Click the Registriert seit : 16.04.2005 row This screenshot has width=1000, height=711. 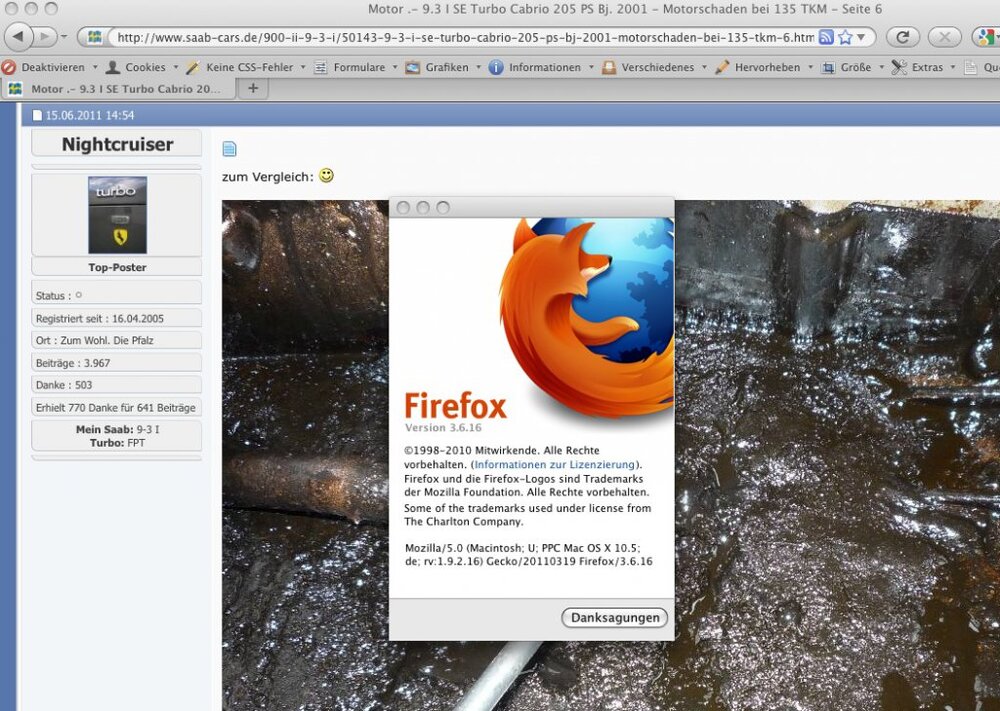tap(117, 318)
